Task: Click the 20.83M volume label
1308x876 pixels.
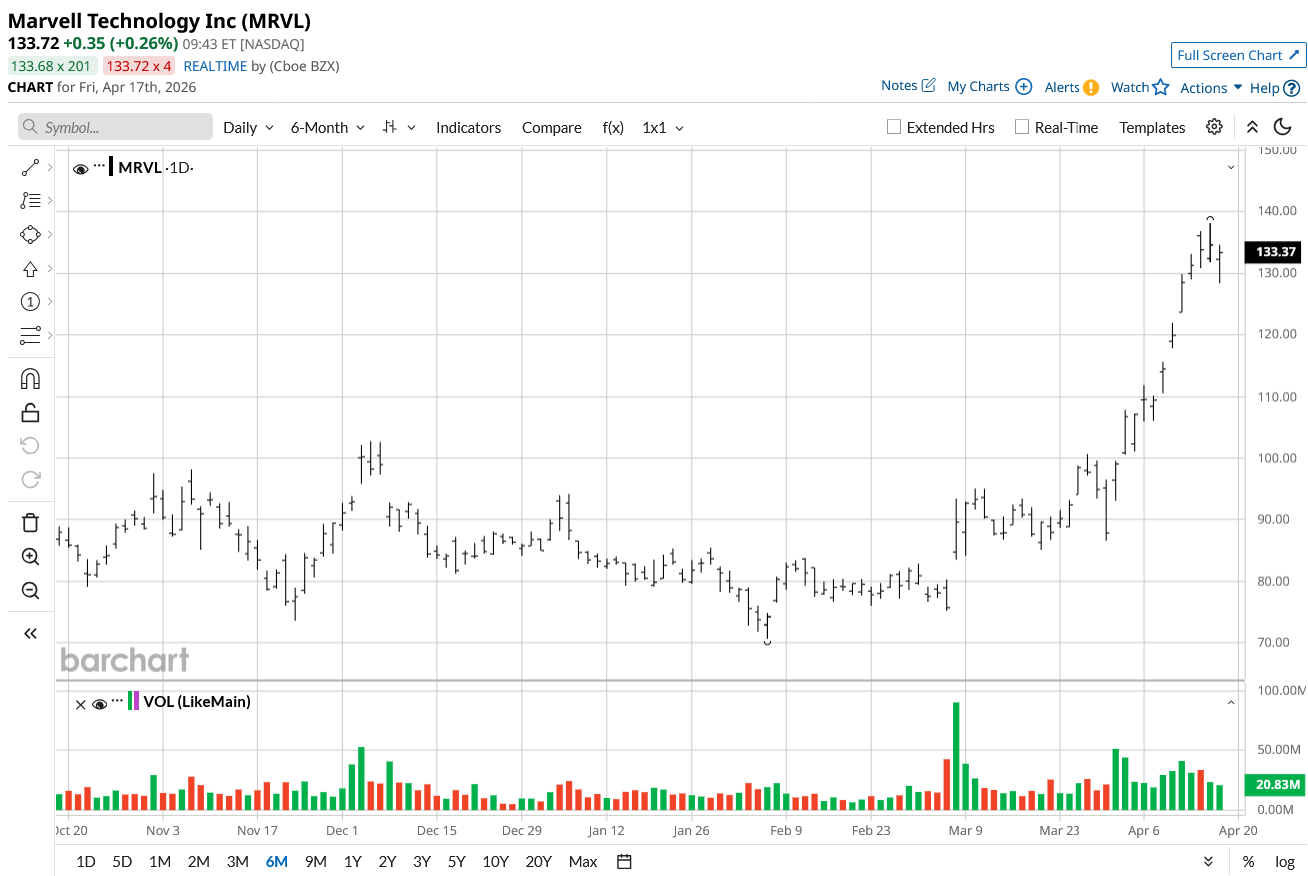Action: [x=1273, y=786]
